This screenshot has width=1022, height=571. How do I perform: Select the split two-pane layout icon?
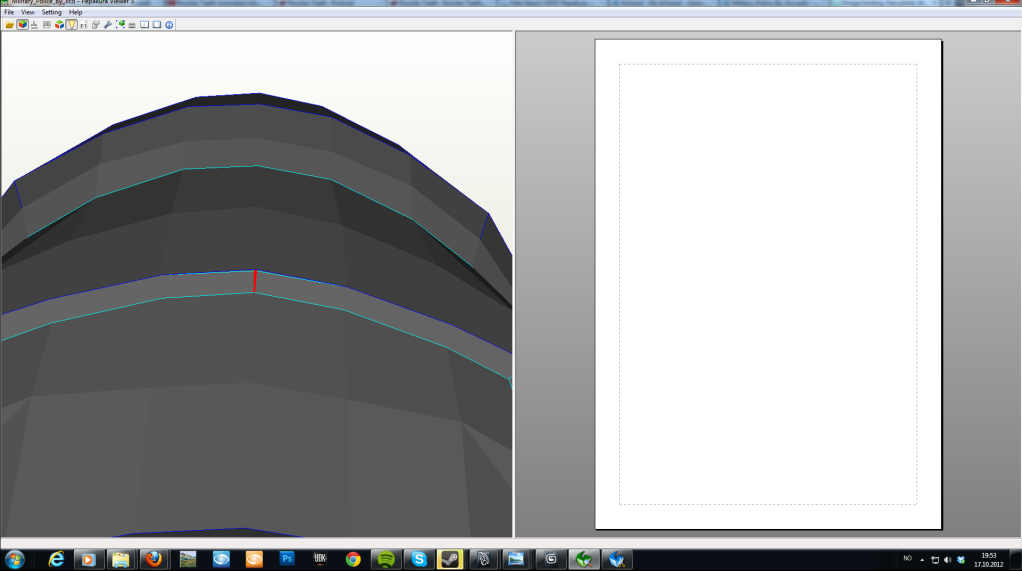click(x=145, y=25)
